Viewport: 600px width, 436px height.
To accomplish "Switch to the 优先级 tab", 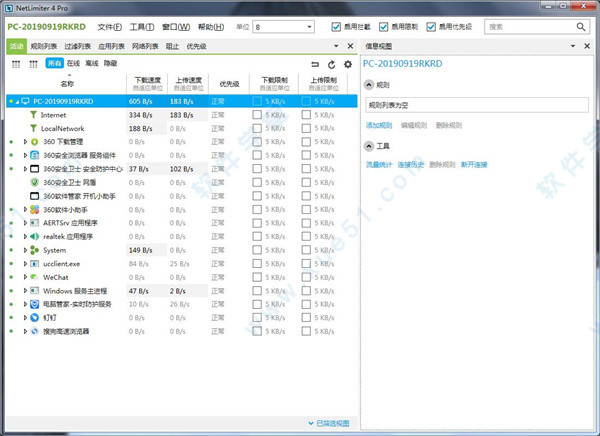I will [x=196, y=46].
